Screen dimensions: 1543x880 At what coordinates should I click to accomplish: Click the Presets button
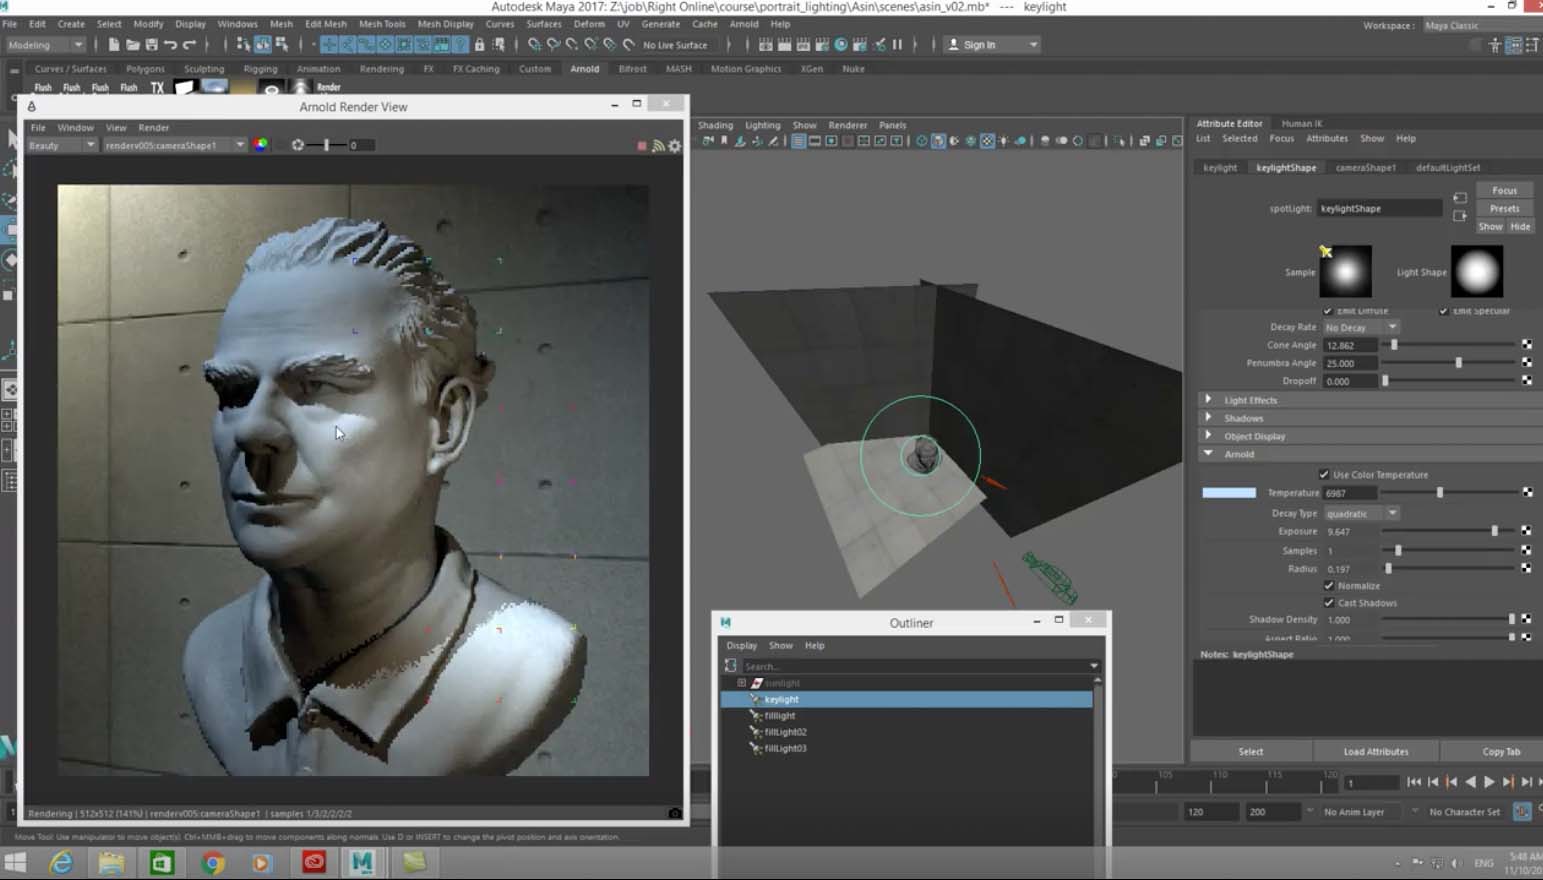tap(1504, 208)
